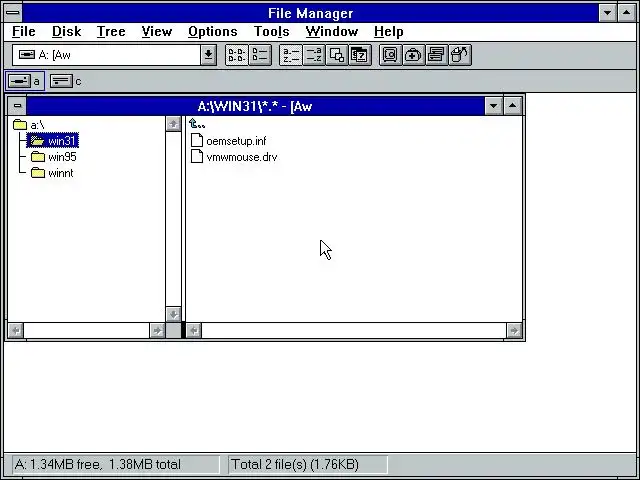Click the tree pane scroll right arrow
Screen dimensions: 640x480
click(x=157, y=330)
